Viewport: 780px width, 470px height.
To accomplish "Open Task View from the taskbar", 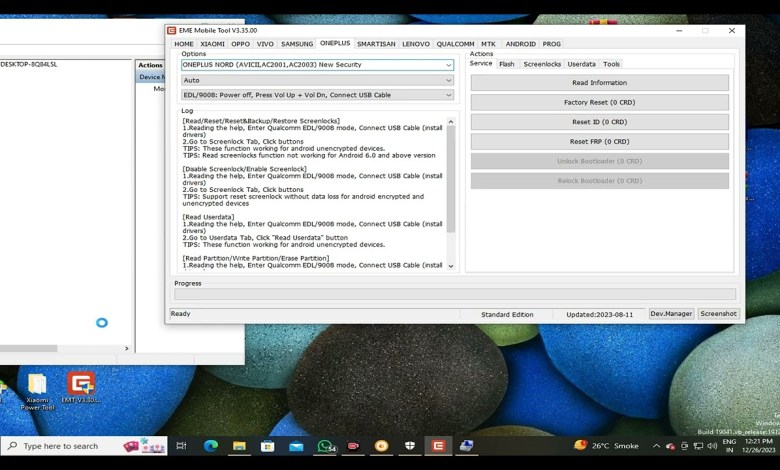I will 181,446.
